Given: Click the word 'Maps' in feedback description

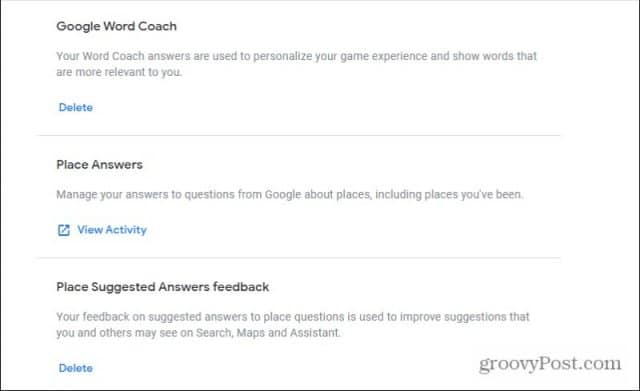Looking at the screenshot, I should (x=251, y=333).
